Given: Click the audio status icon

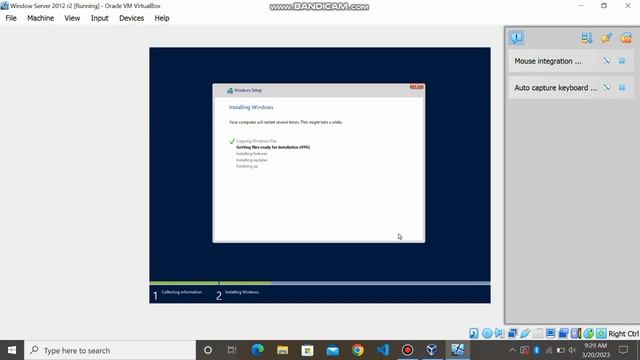Looking at the screenshot, I should point(499,333).
